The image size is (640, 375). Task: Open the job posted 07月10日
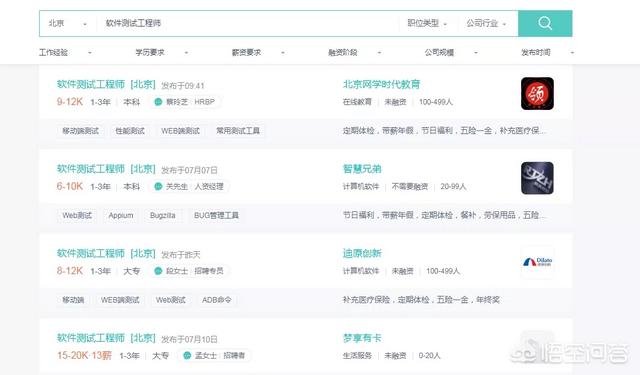coord(106,338)
